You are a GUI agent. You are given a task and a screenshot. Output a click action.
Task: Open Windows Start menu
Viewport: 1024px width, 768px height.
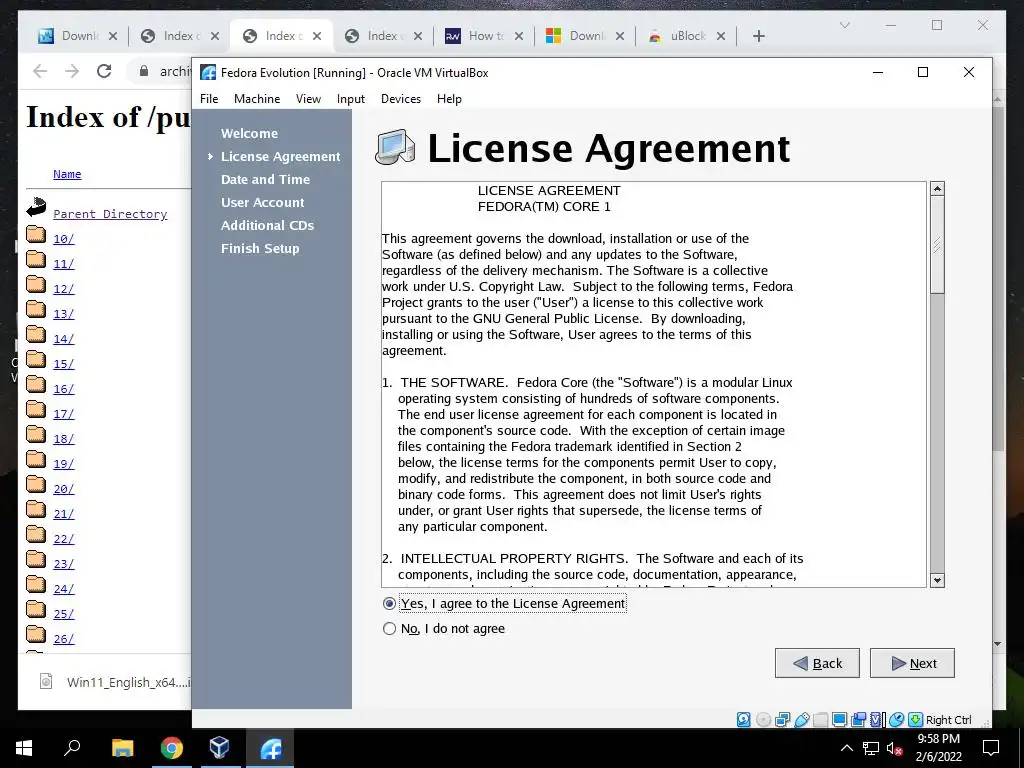pyautogui.click(x=24, y=748)
